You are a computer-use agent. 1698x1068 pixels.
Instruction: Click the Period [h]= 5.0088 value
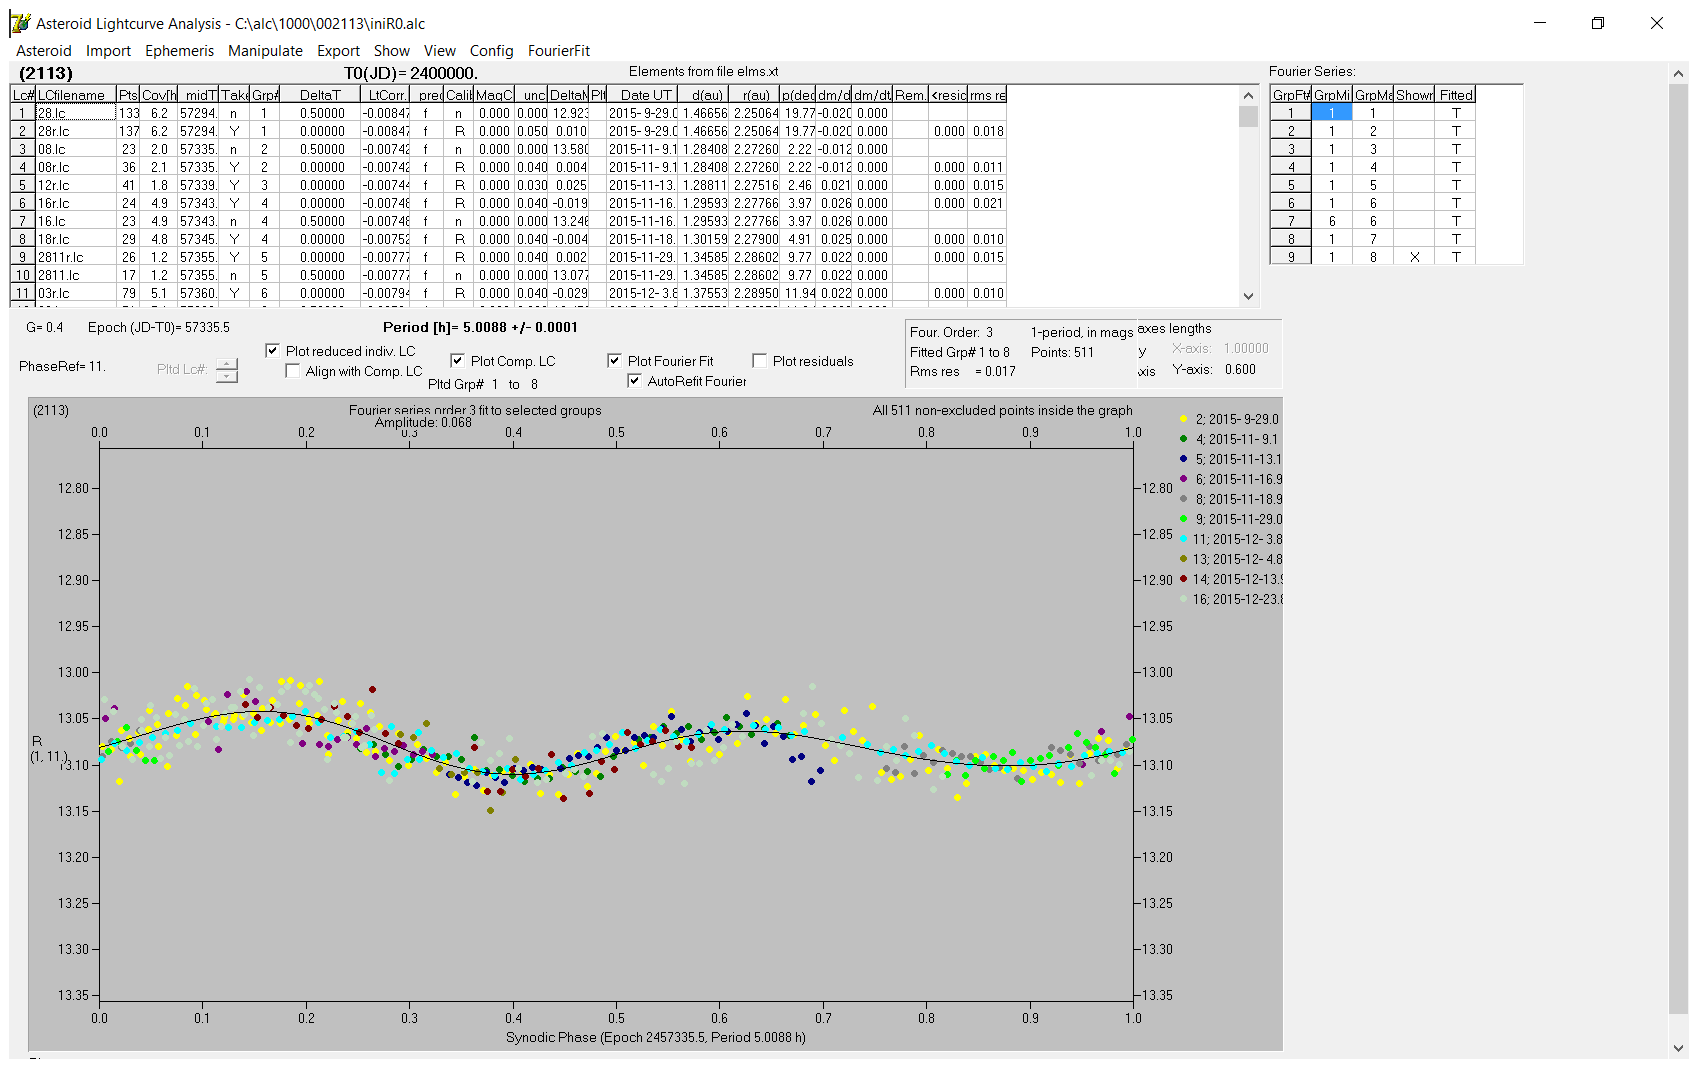click(x=480, y=327)
